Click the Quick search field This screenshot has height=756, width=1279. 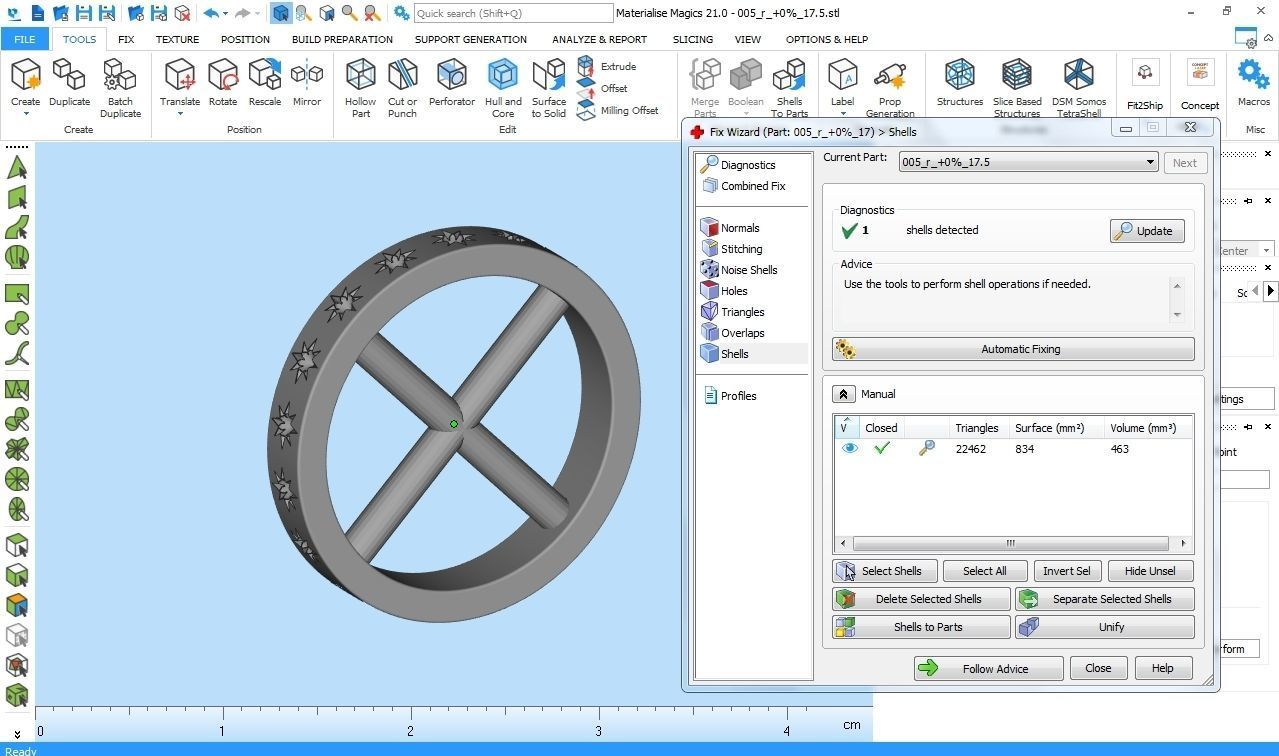pos(513,13)
